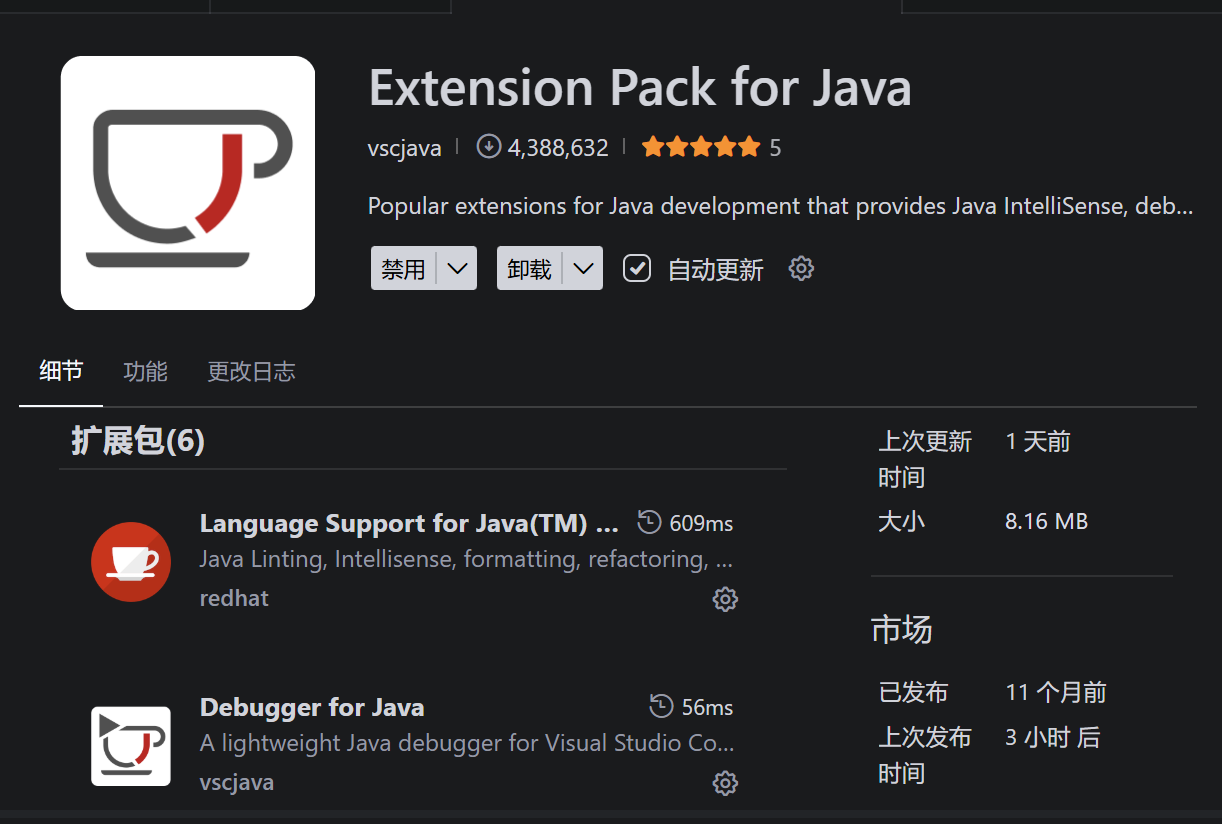Click the 1 天前 last updated value
The height and width of the screenshot is (824, 1222).
(x=1038, y=442)
